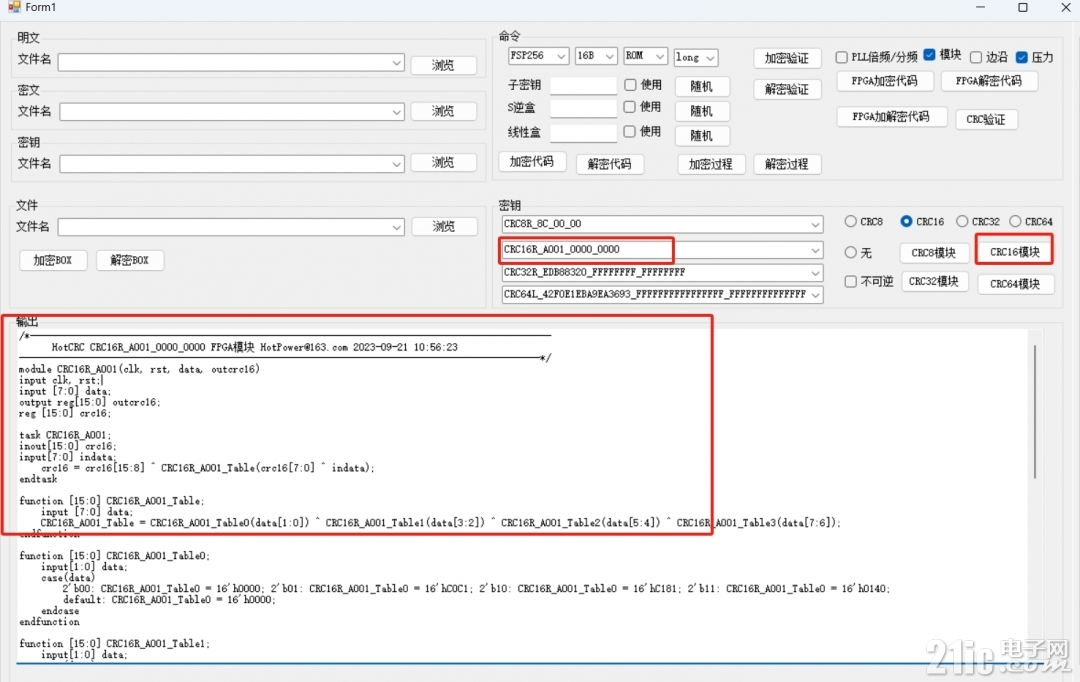Focus the S逆盒 input field
1080x682 pixels.
(583, 108)
